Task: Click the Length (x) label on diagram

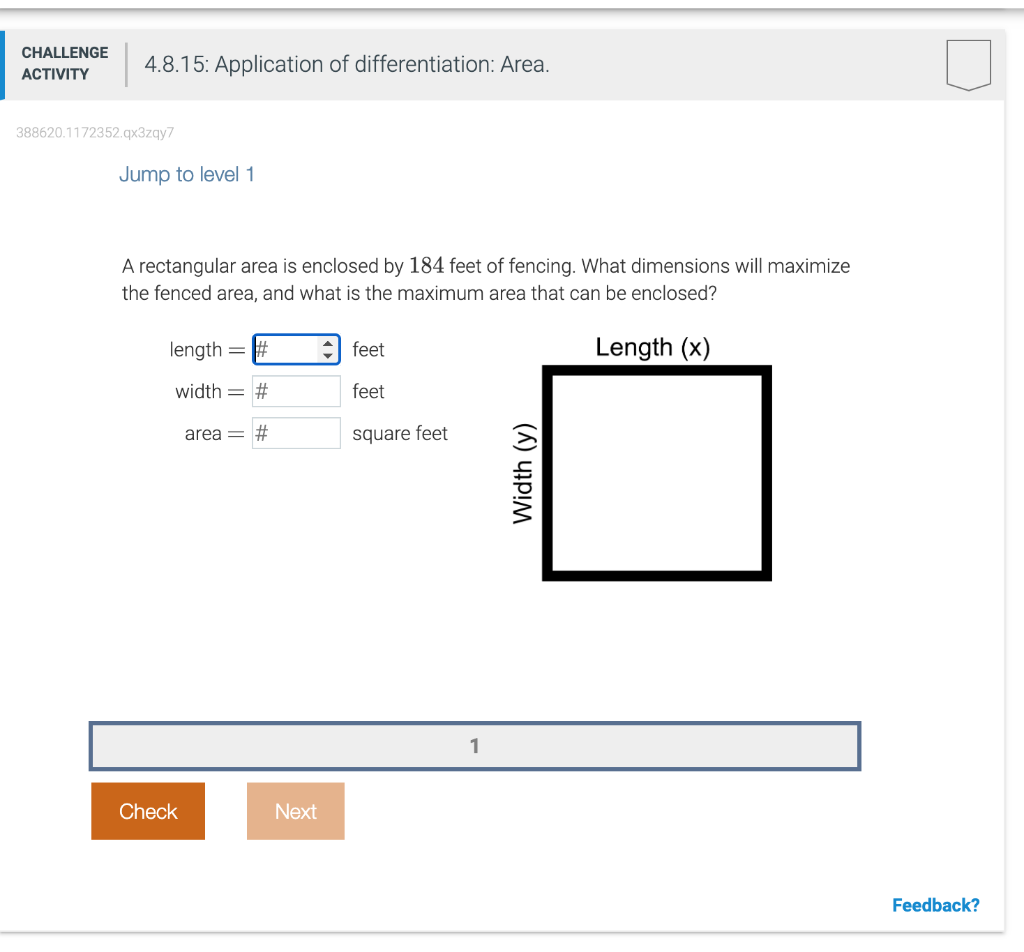Action: click(x=652, y=347)
